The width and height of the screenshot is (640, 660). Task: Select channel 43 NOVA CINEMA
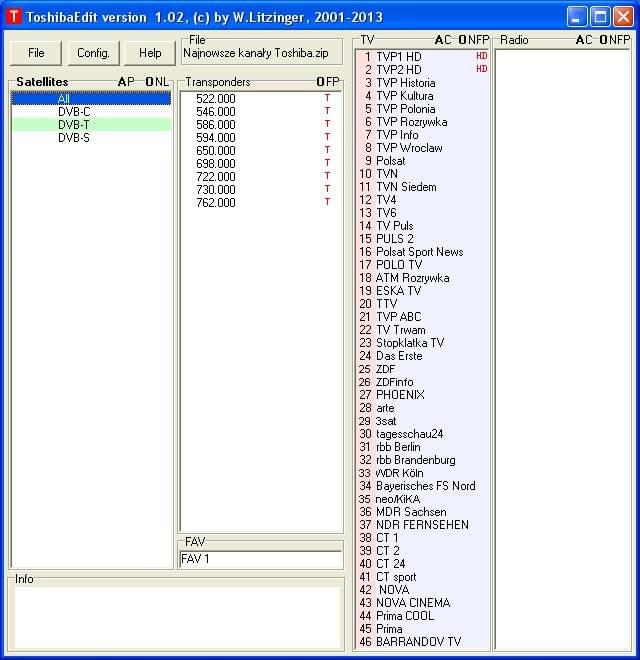point(422,603)
